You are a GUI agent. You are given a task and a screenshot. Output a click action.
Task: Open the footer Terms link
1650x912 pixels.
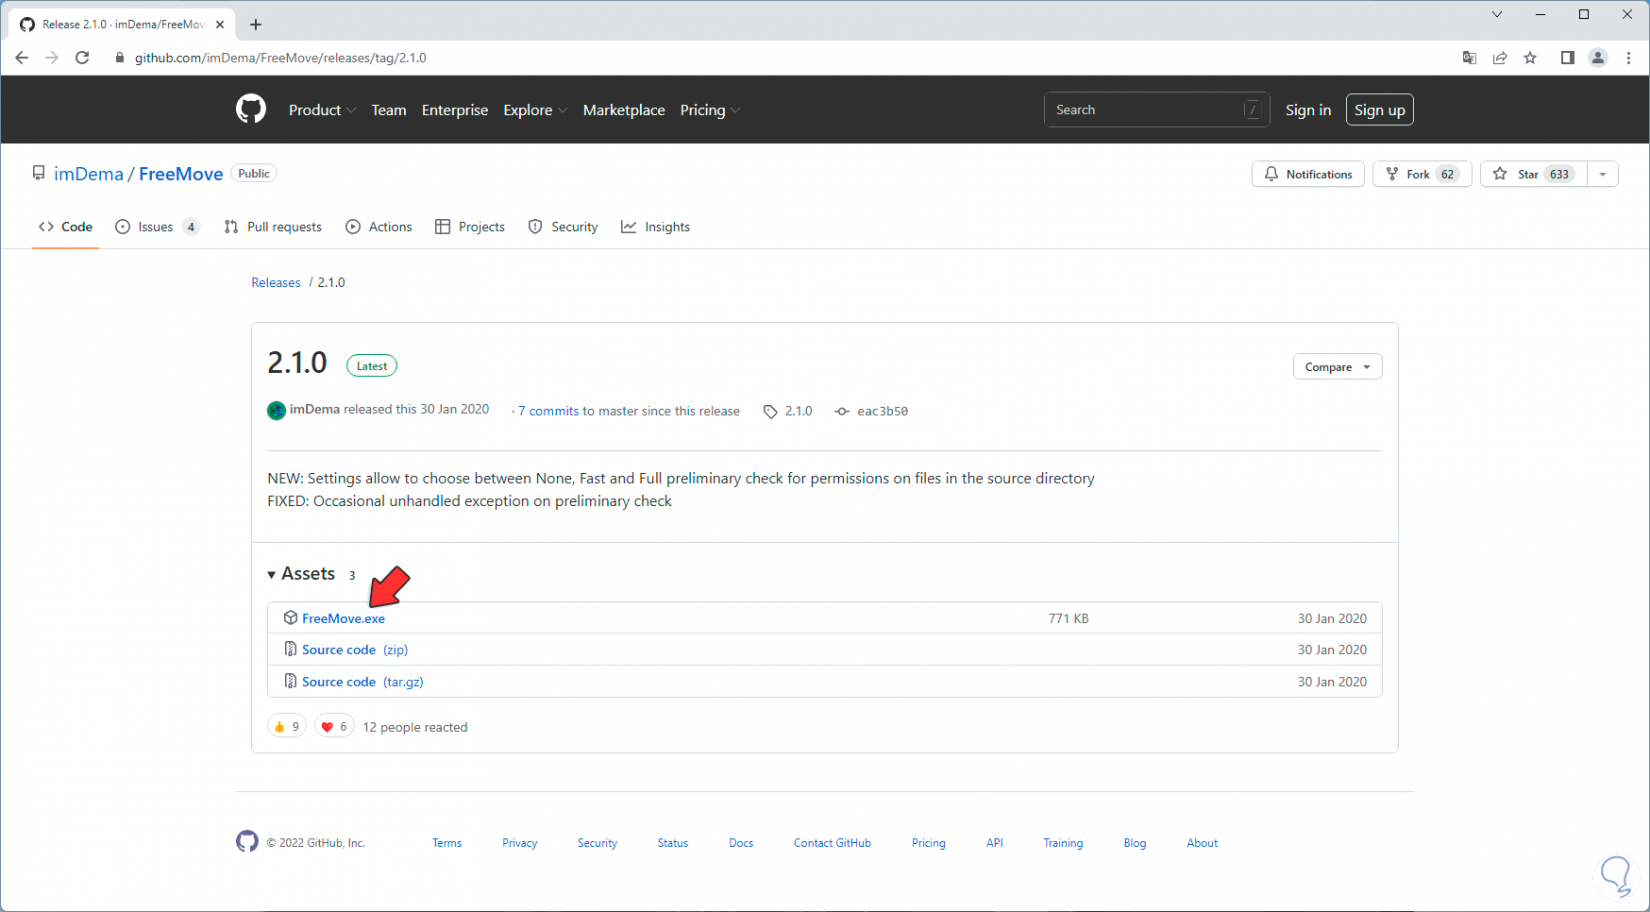pos(447,843)
